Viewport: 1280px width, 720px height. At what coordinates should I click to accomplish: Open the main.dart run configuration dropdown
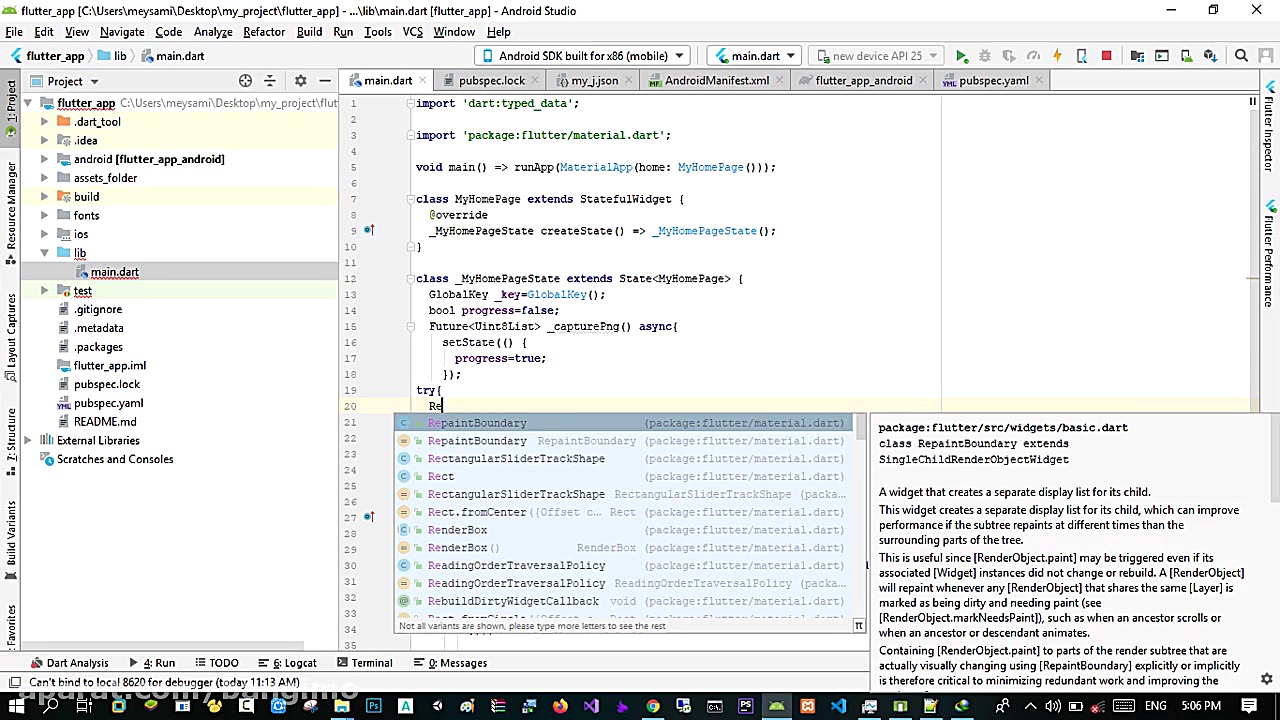point(755,56)
